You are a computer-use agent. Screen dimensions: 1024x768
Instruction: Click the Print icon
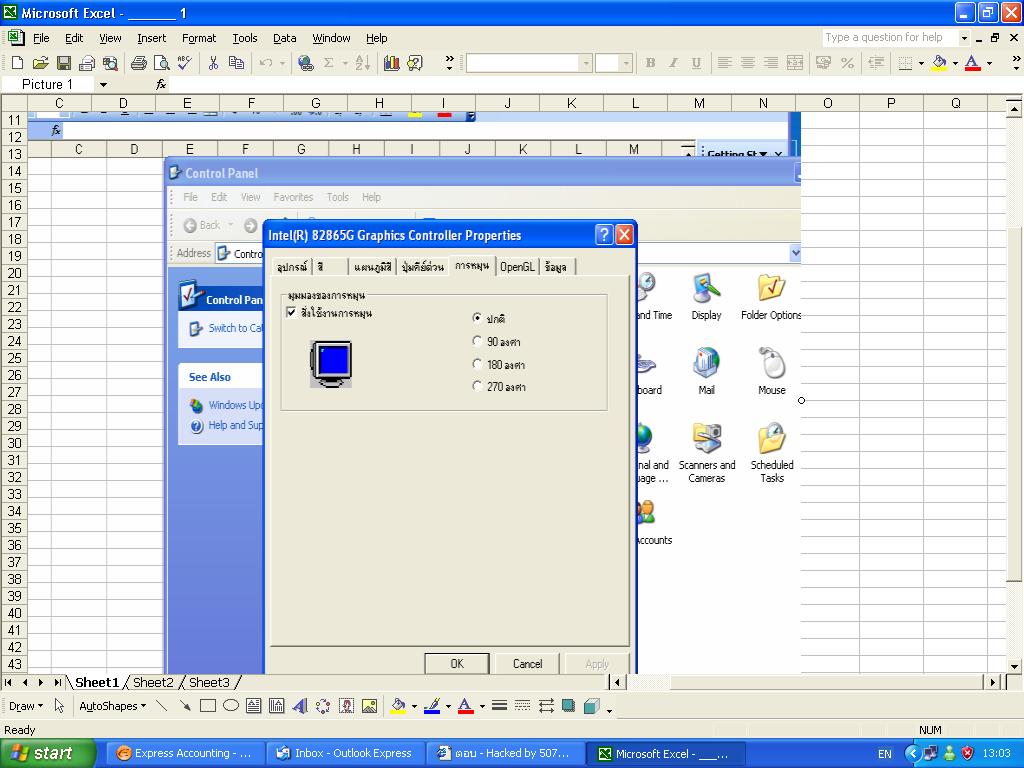[138, 63]
